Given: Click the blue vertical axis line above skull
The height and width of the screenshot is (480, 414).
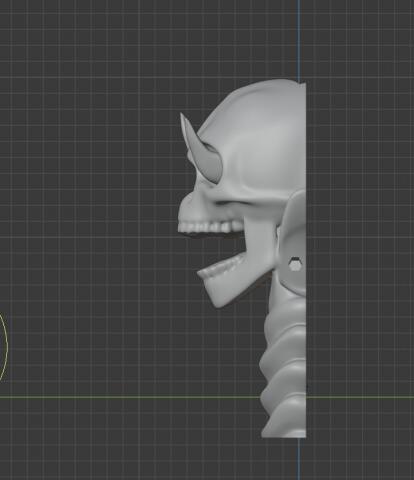Looking at the screenshot, I should pos(299,39).
